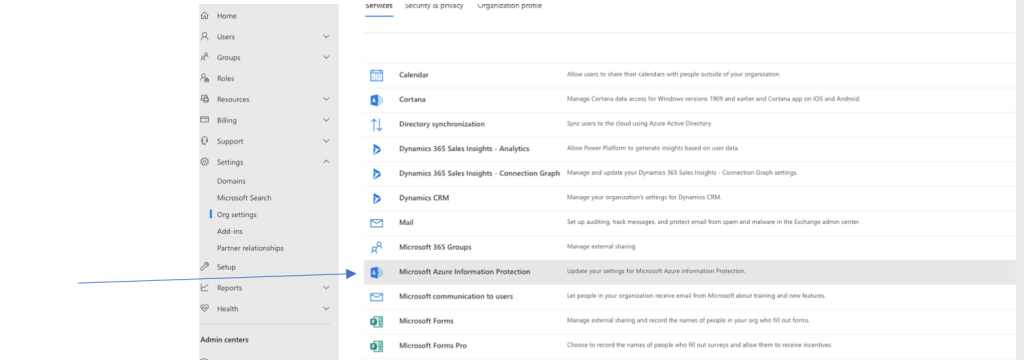Viewport: 1024px width, 360px height.
Task: Click the Admin centers heading
Action: coord(224,340)
